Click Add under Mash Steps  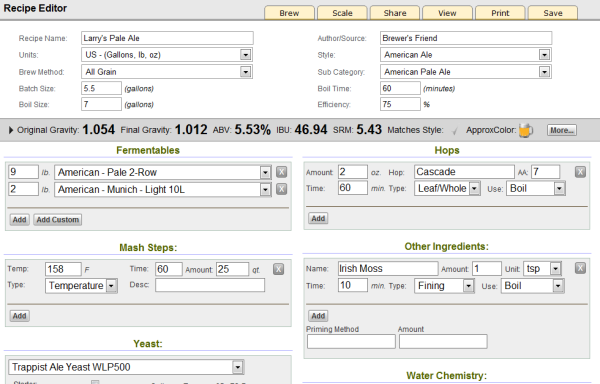point(20,316)
